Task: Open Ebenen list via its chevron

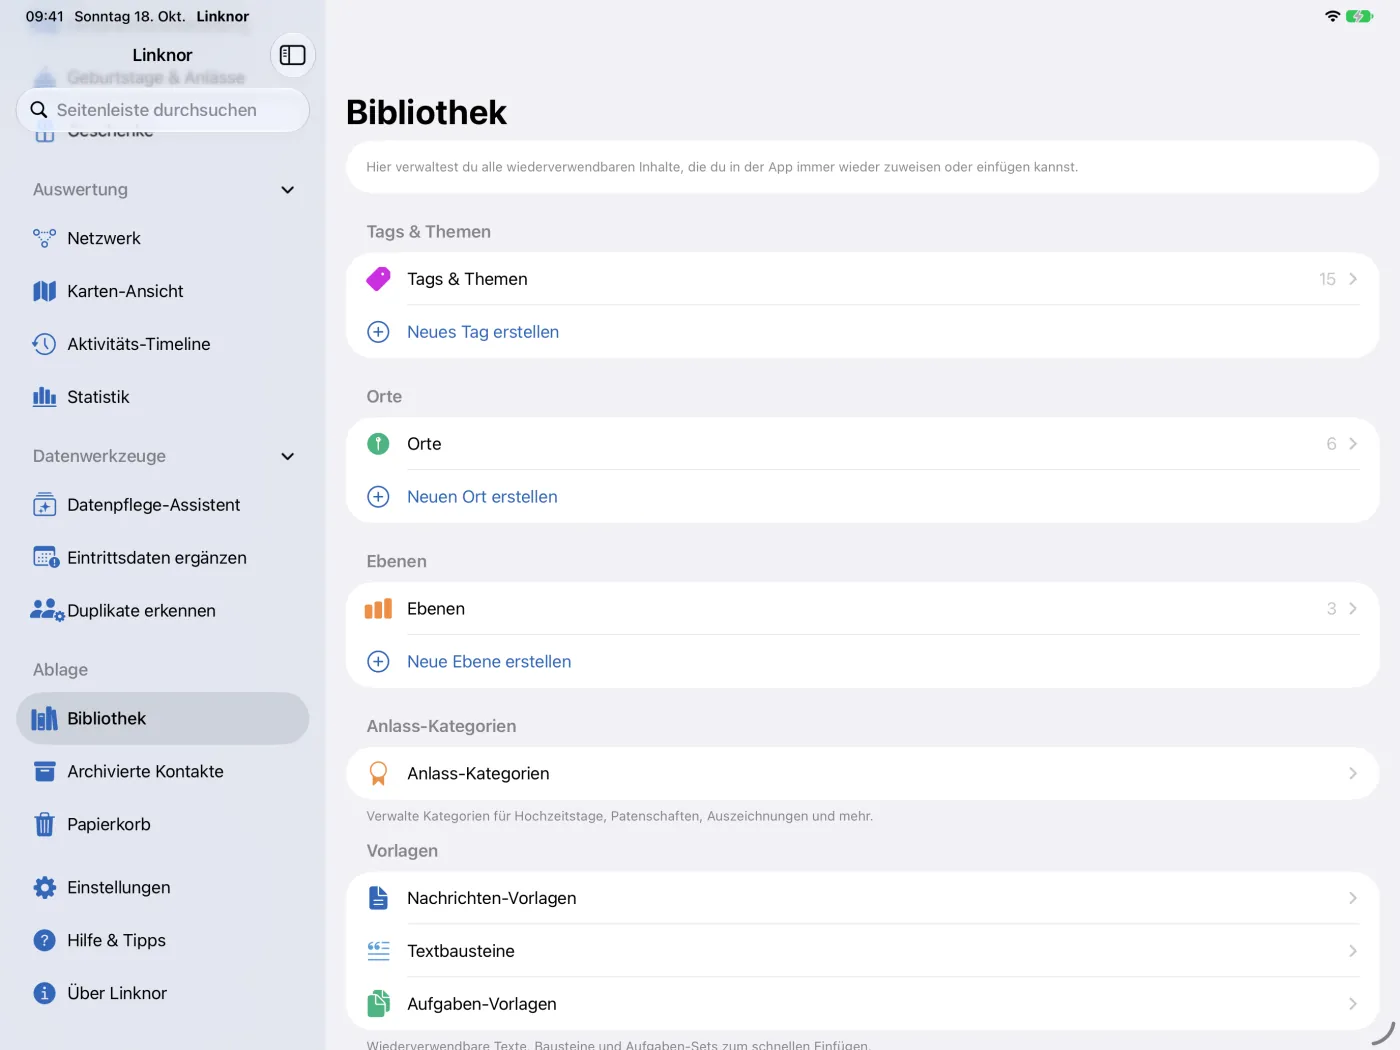Action: [x=1353, y=609]
